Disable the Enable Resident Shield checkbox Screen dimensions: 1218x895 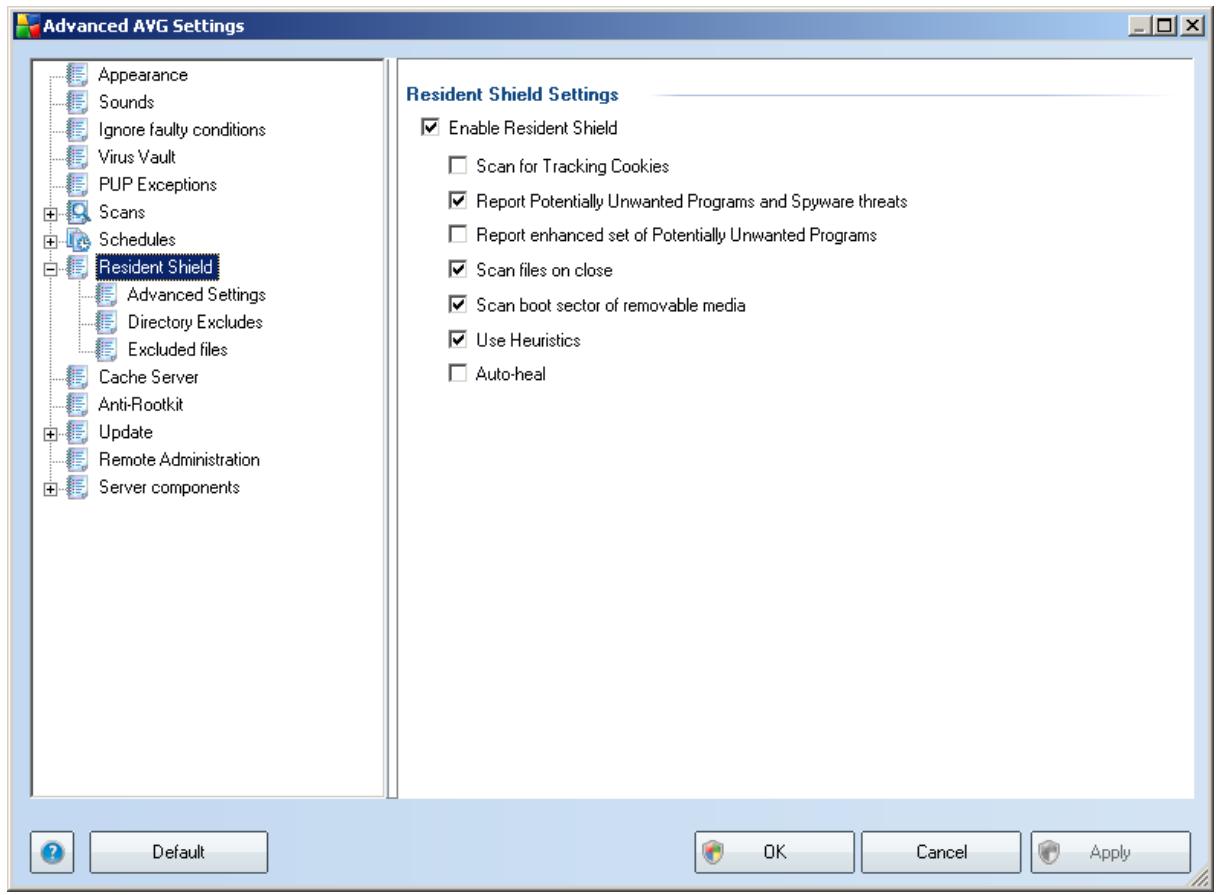click(432, 127)
